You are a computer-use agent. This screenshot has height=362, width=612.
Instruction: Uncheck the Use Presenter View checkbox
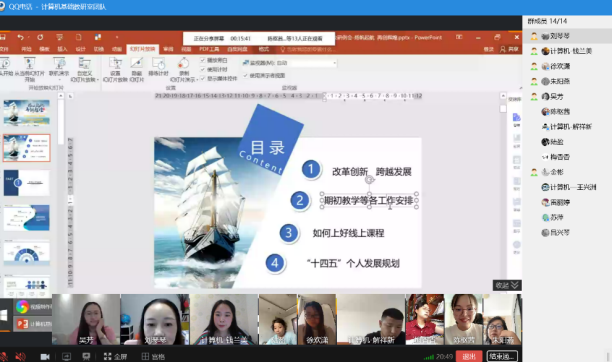(x=246, y=75)
